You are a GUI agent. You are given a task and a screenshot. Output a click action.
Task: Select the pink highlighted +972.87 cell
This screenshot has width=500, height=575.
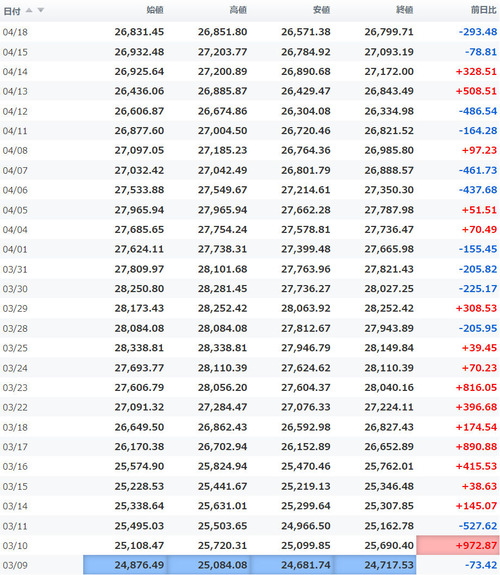(458, 545)
